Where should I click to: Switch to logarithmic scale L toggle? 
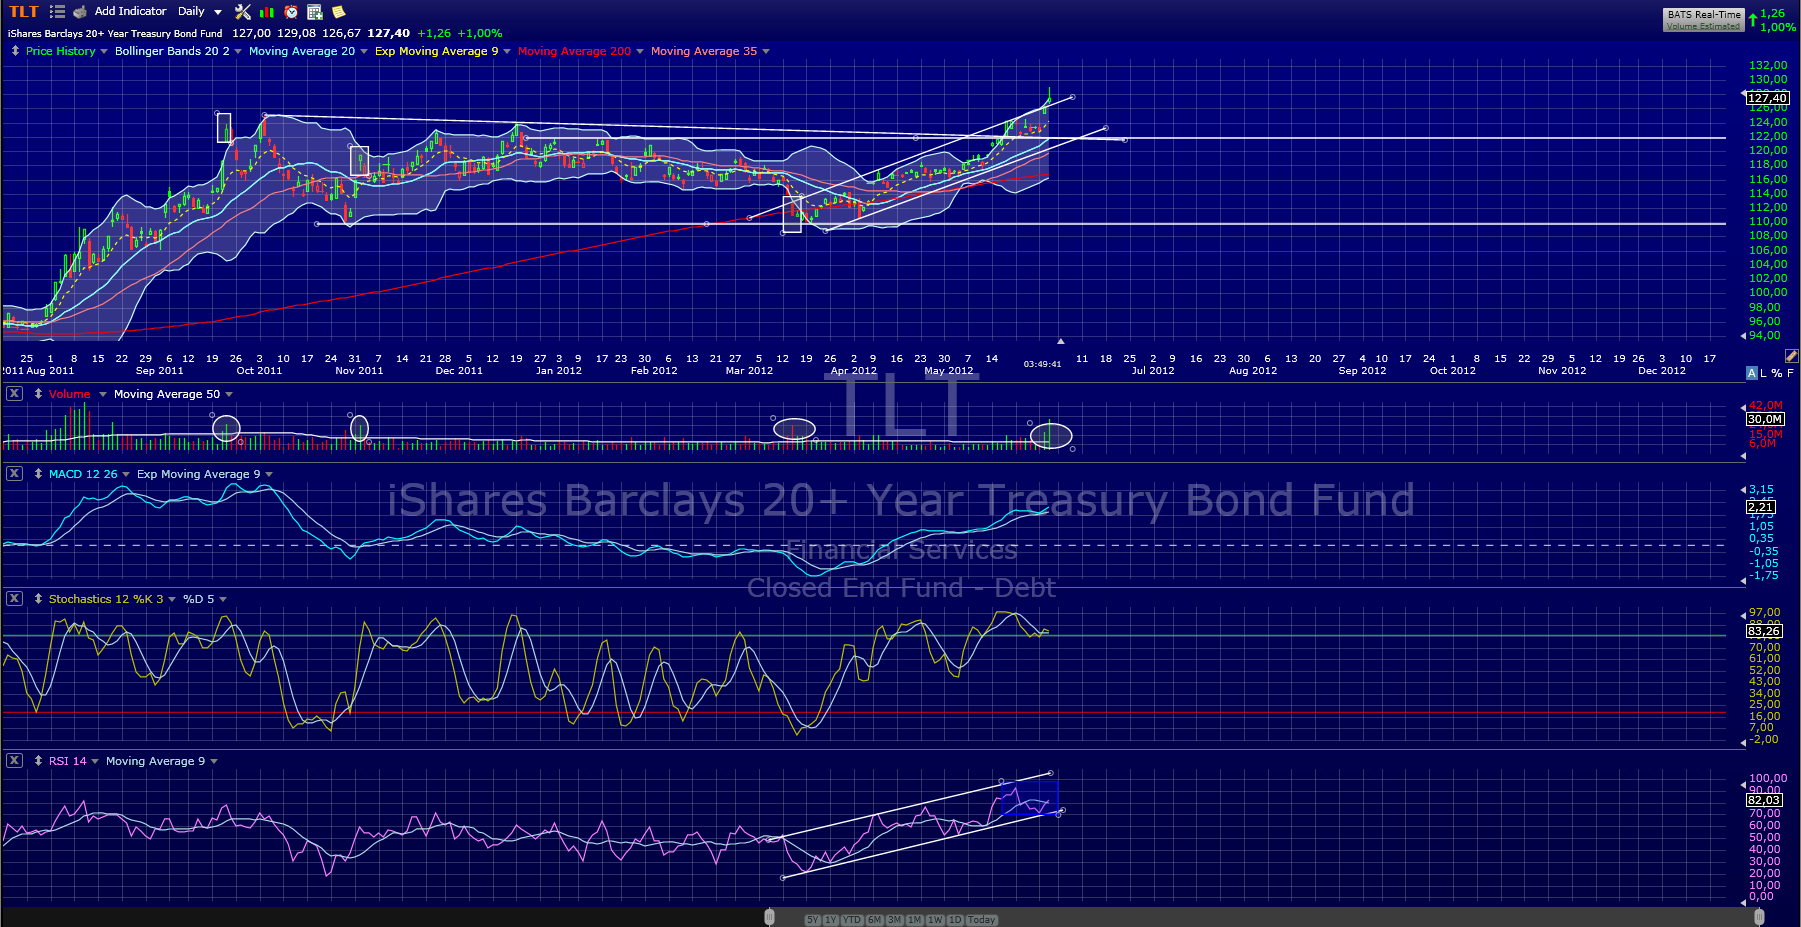(x=1764, y=373)
